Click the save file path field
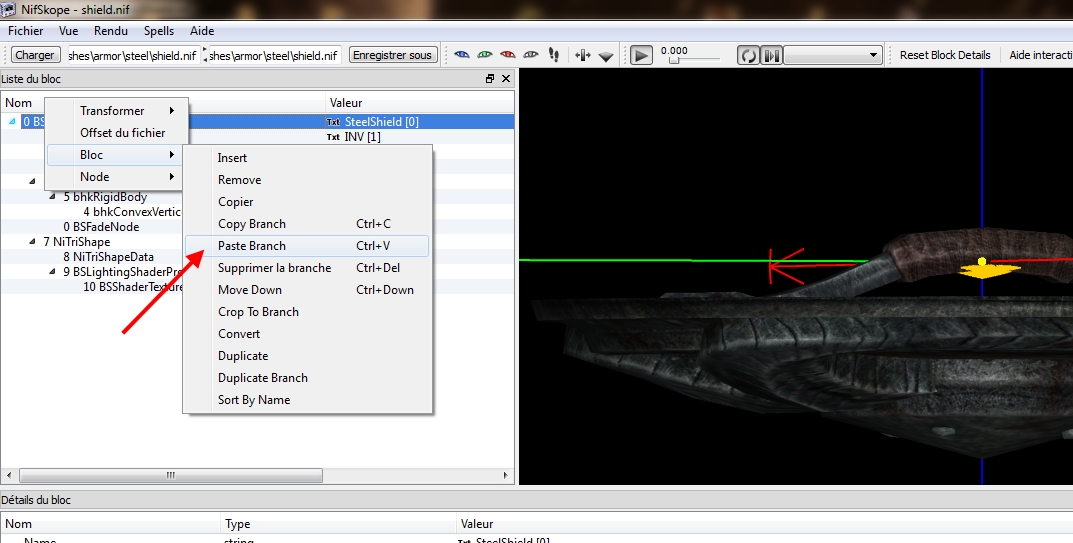Screen dimensions: 1073x543 tap(274, 55)
